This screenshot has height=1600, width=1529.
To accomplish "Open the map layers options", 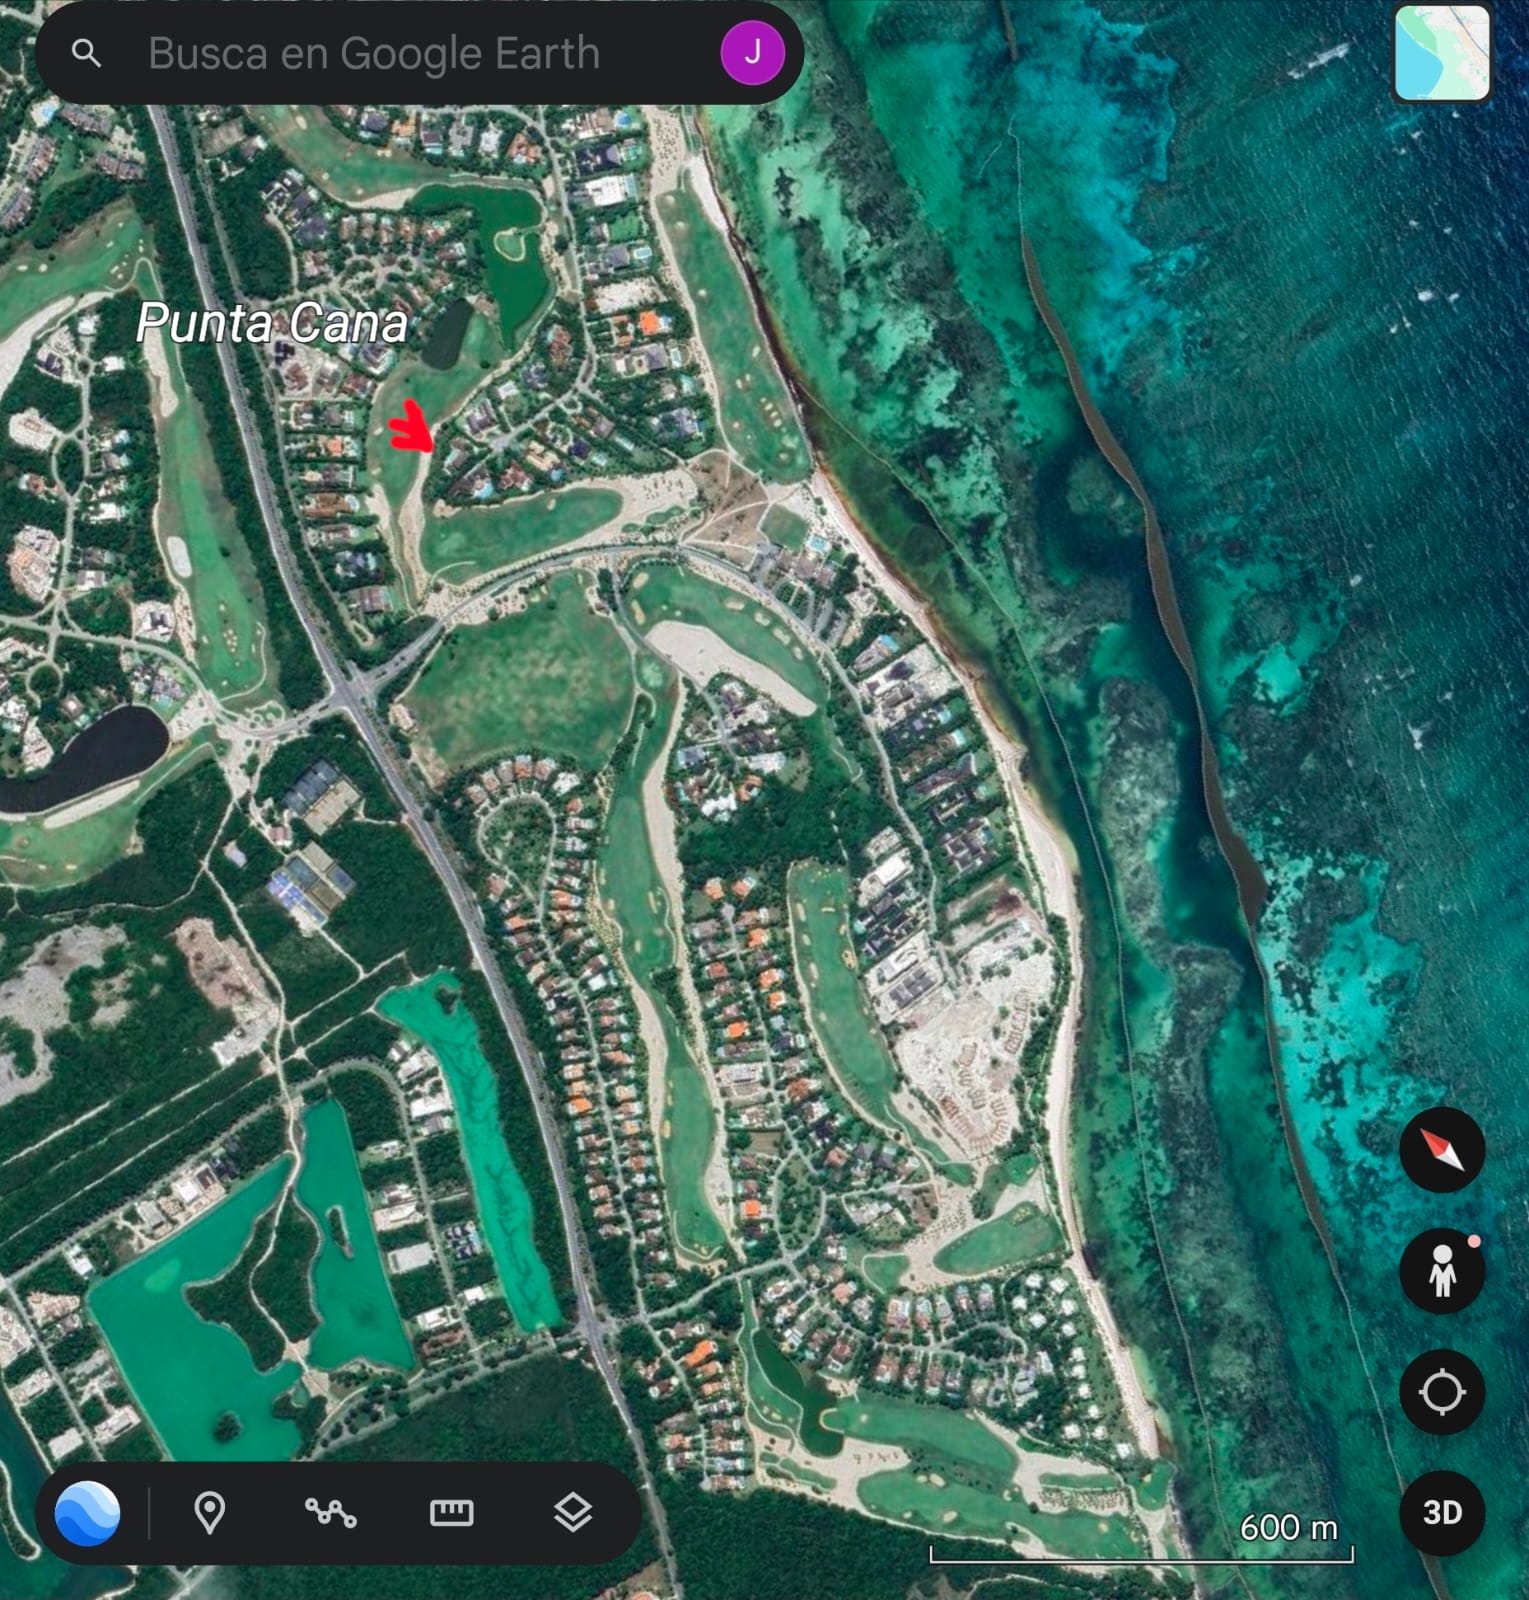I will pos(572,1512).
